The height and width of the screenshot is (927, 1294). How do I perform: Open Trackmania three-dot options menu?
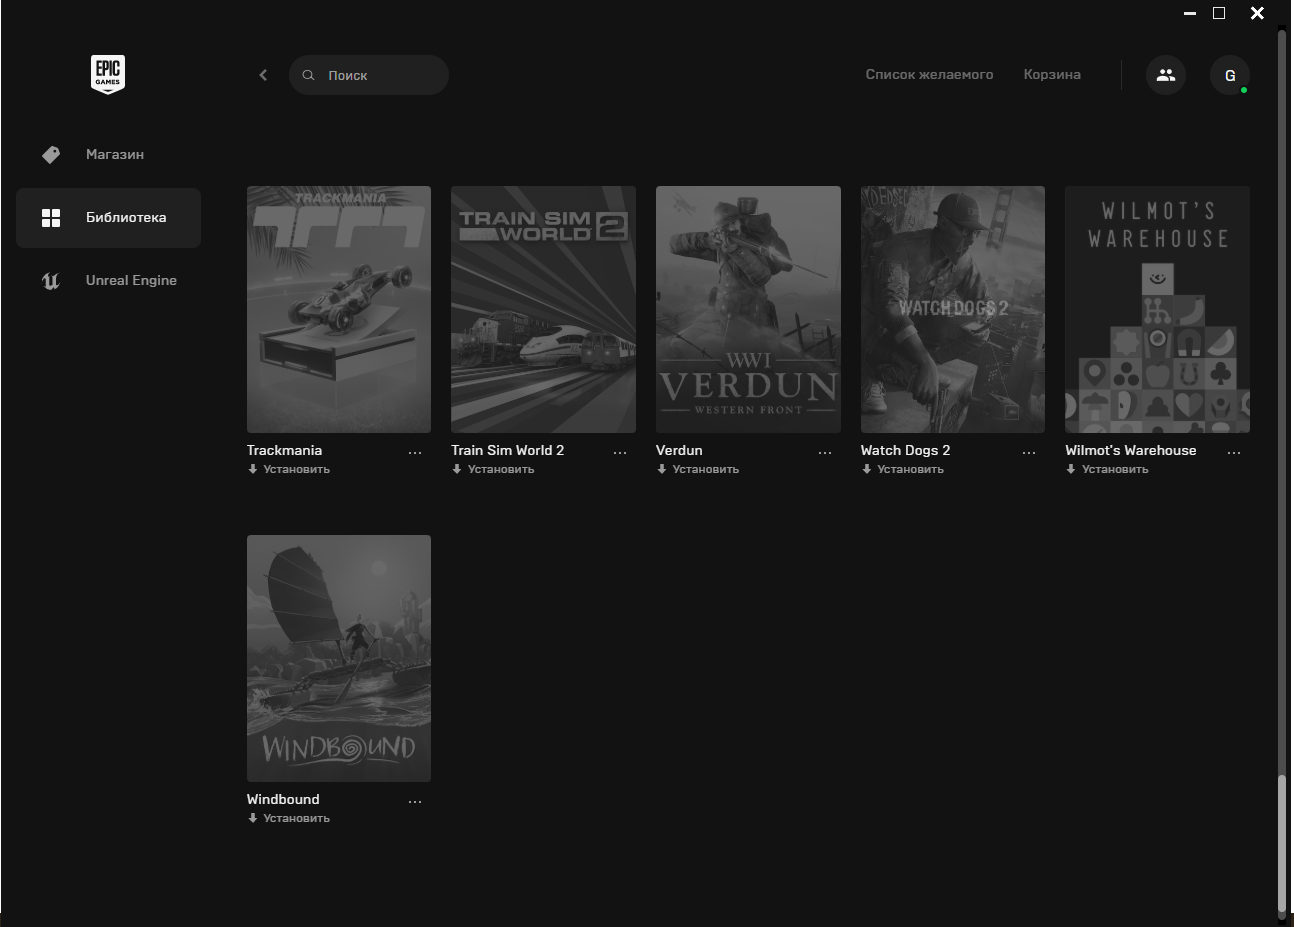415,452
